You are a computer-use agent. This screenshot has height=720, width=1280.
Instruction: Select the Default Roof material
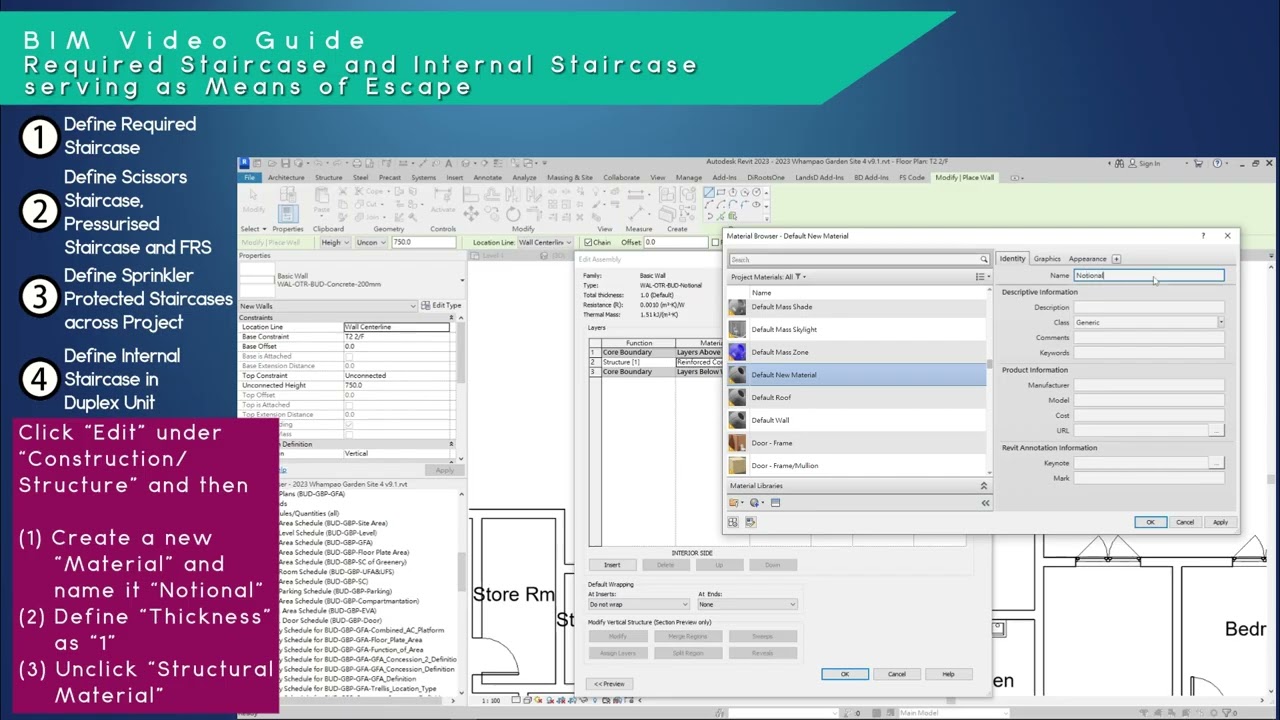pyautogui.click(x=857, y=397)
